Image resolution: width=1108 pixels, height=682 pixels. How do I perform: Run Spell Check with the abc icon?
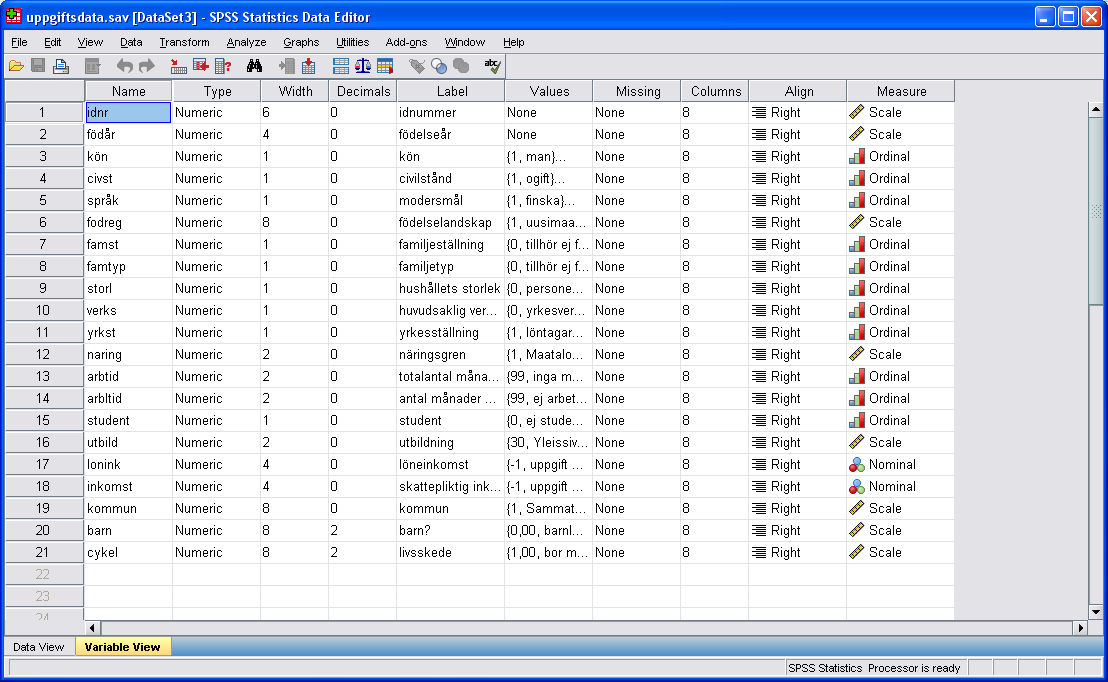tap(493, 66)
